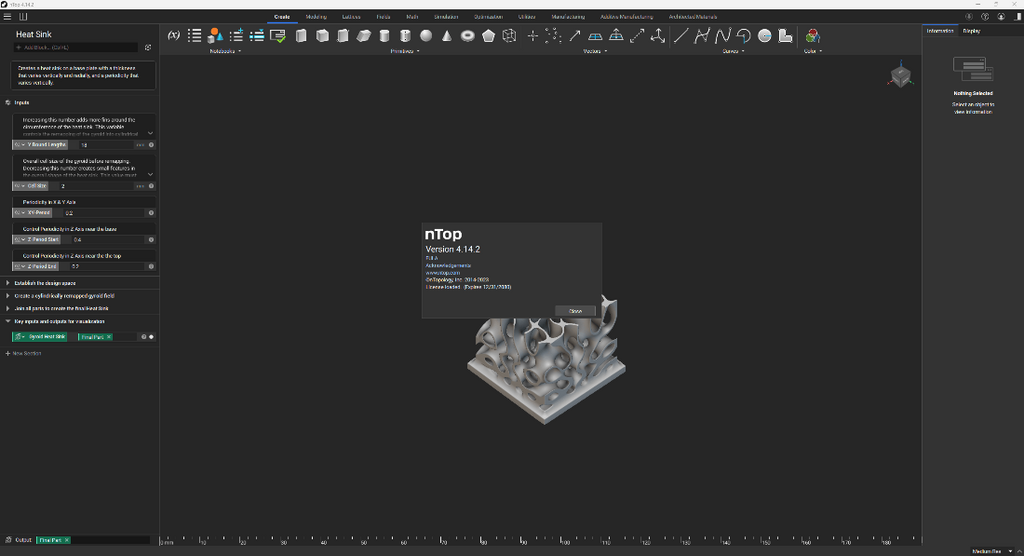1024x556 pixels.
Task: Select the pentagon prism primitive icon
Action: (x=488, y=35)
